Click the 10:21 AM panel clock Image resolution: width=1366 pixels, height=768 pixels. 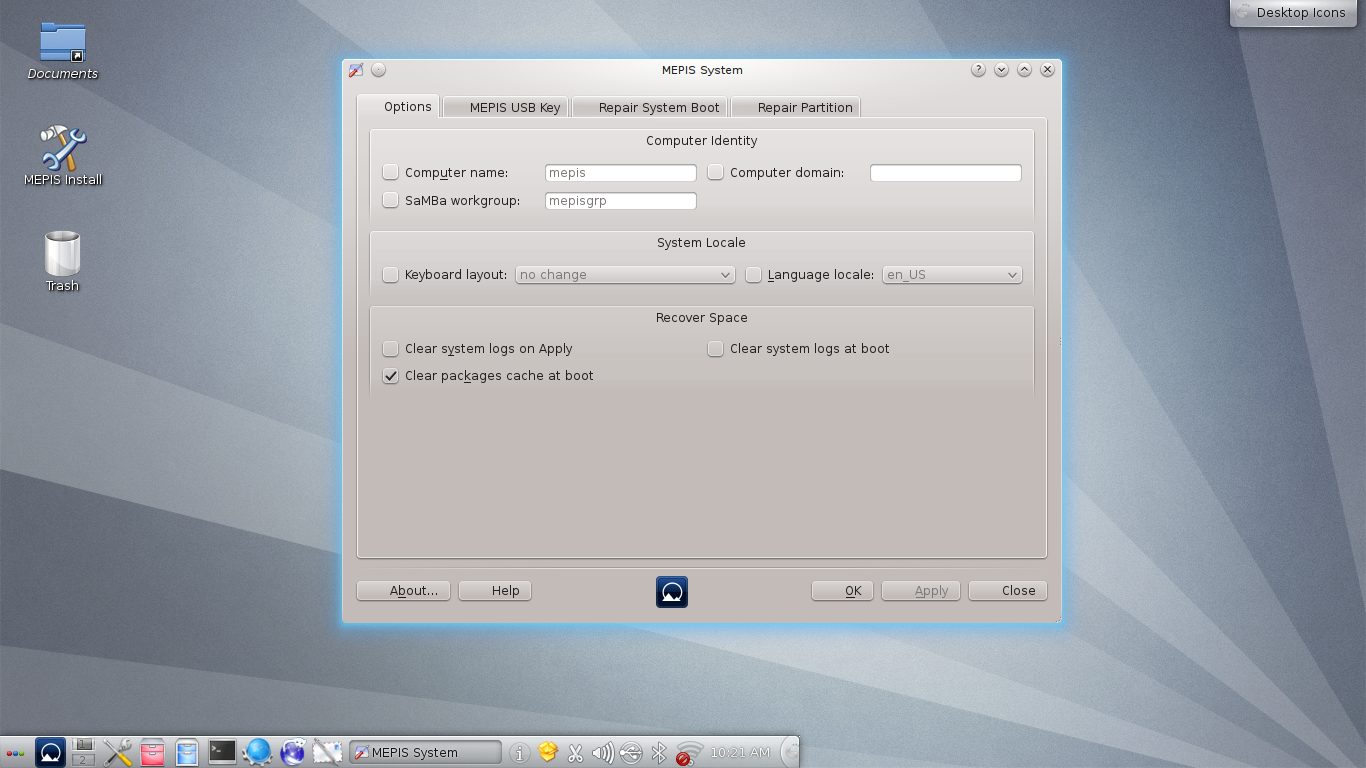click(x=740, y=752)
